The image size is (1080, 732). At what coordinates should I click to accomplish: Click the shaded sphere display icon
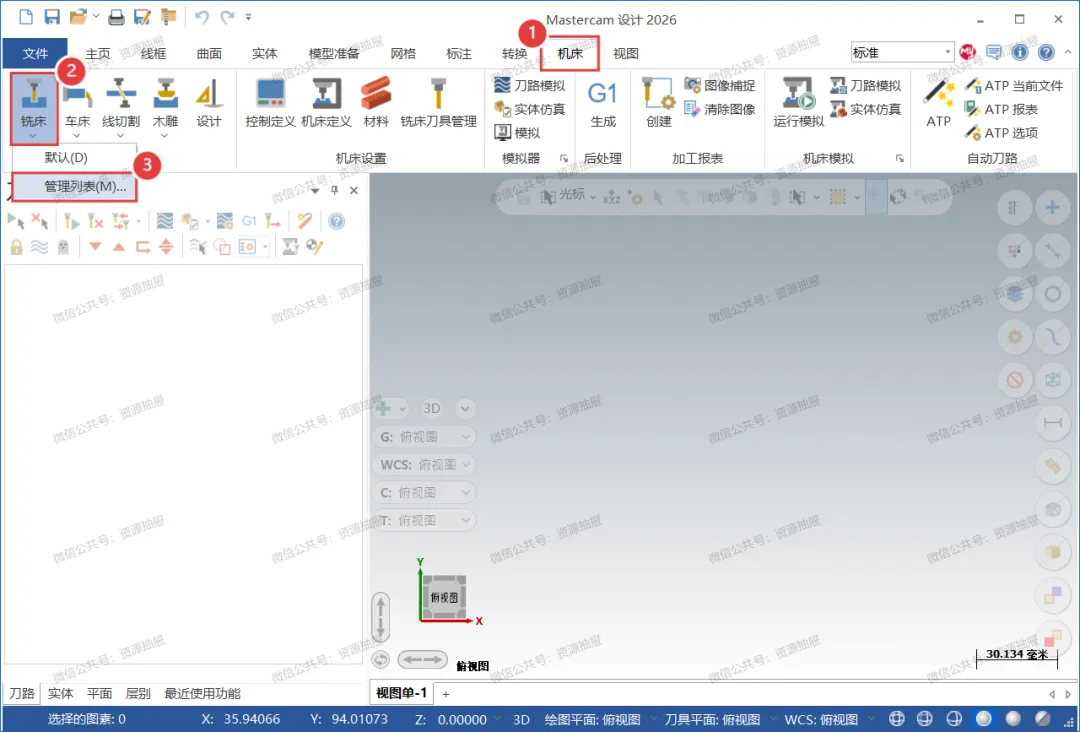983,719
